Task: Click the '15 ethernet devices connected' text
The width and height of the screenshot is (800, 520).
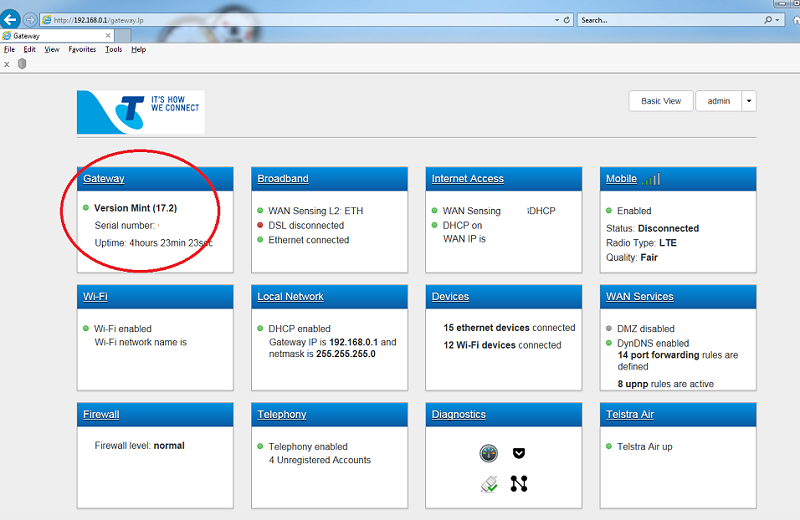Action: 509,328
